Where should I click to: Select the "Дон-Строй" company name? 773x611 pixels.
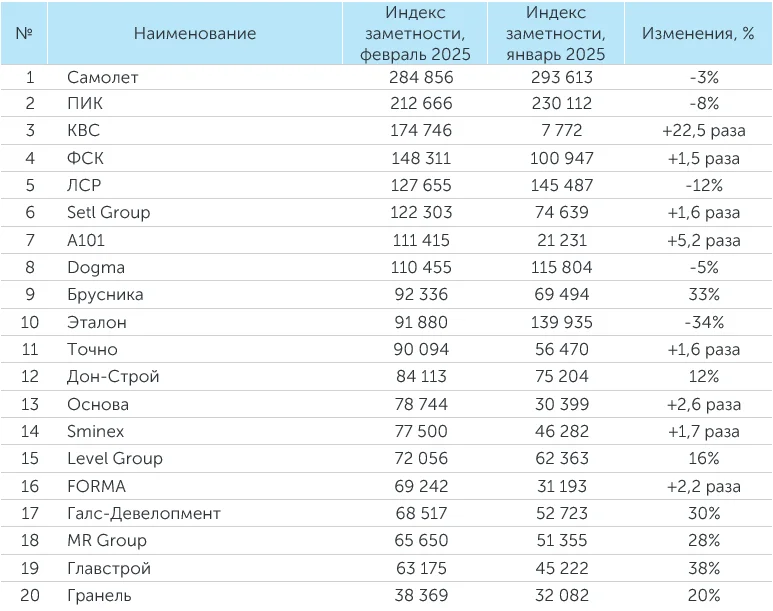pos(113,377)
